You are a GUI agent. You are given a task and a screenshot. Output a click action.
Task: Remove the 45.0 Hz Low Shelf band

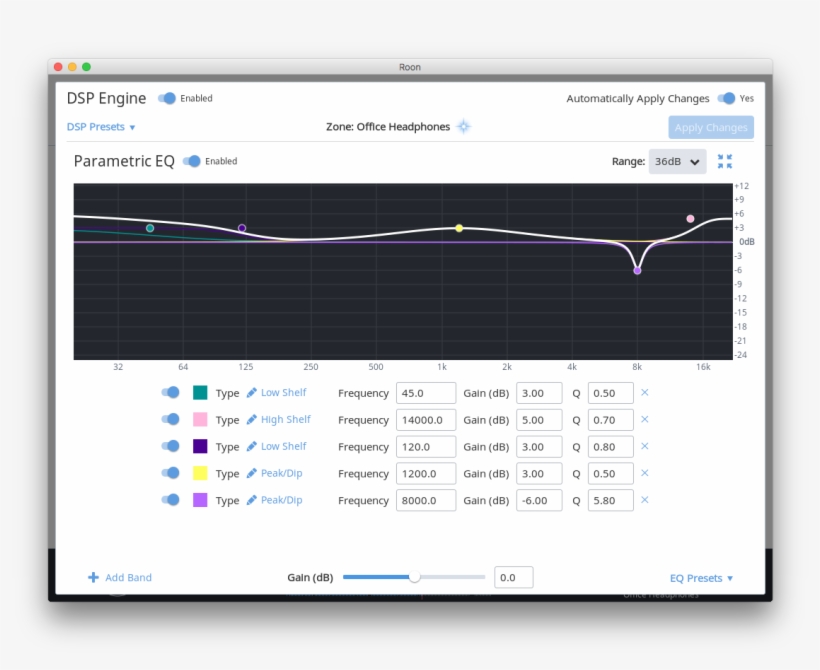coord(645,393)
